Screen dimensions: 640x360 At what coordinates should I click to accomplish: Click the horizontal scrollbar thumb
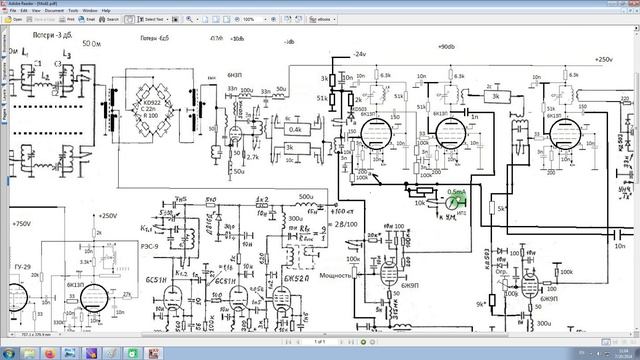tap(324, 335)
